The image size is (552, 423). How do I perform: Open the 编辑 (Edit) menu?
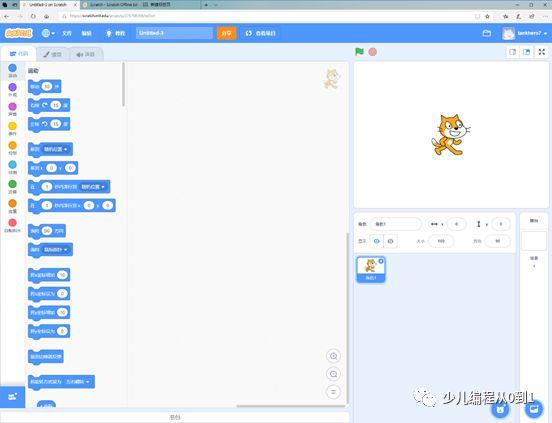pos(86,33)
